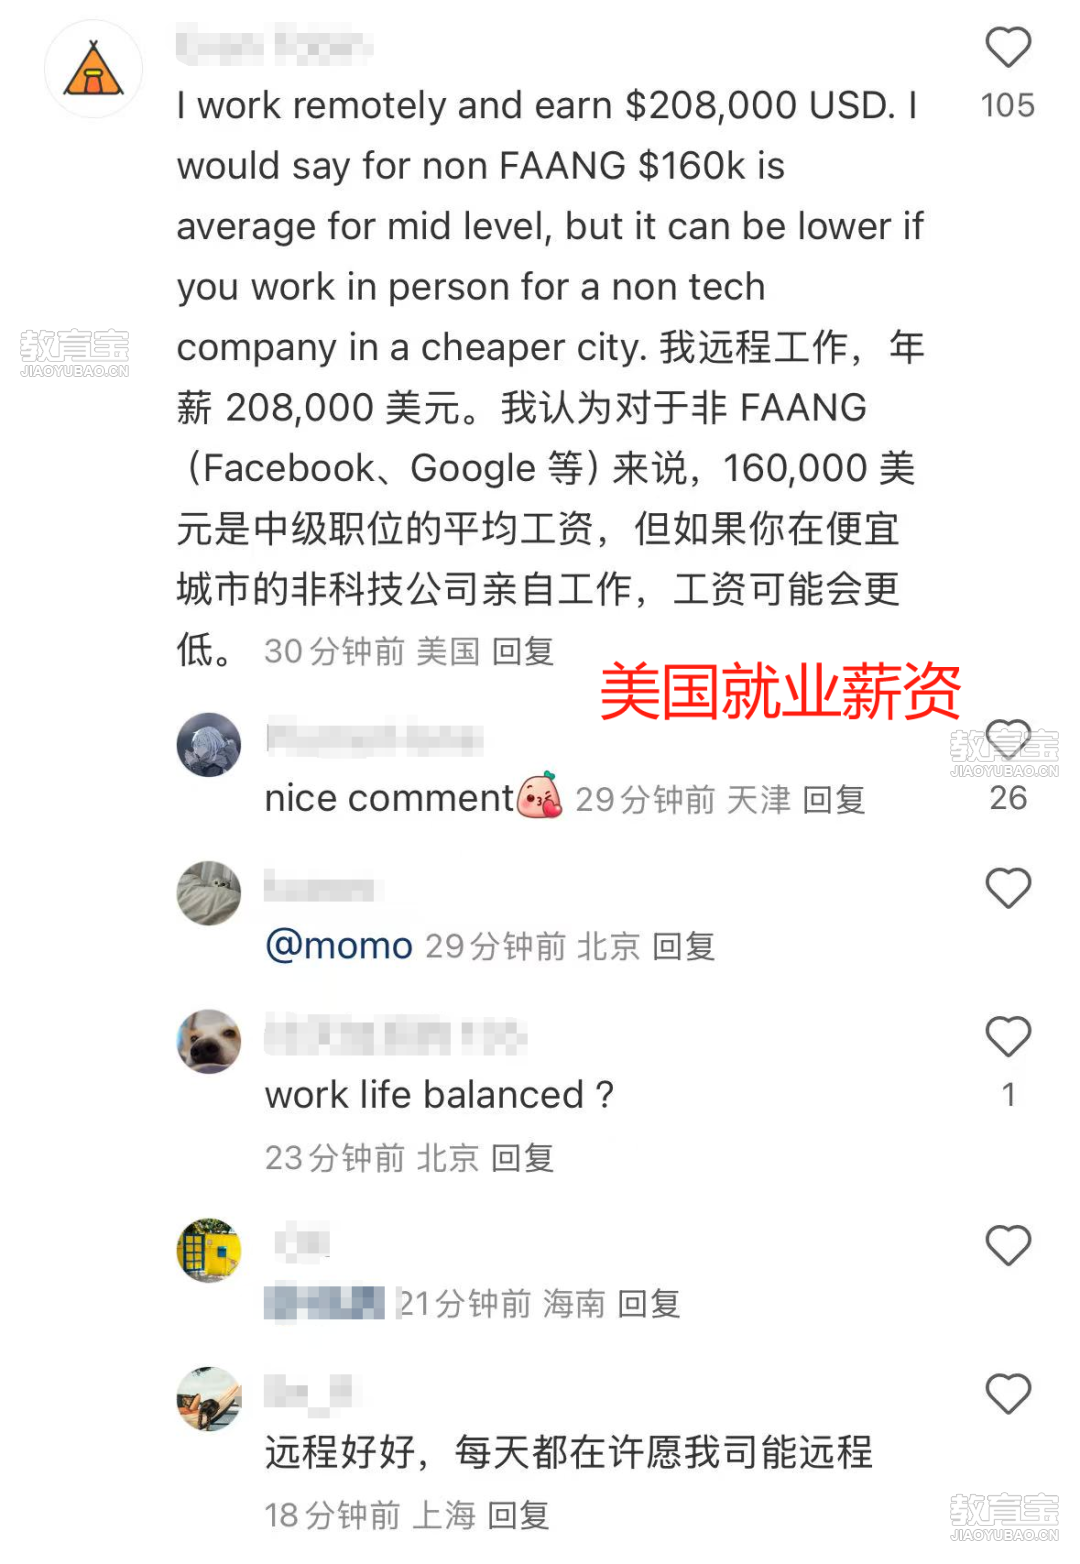Like the '远程好好' comment from Shanghai
Image resolution: width=1080 pixels, height=1564 pixels.
[1008, 1394]
